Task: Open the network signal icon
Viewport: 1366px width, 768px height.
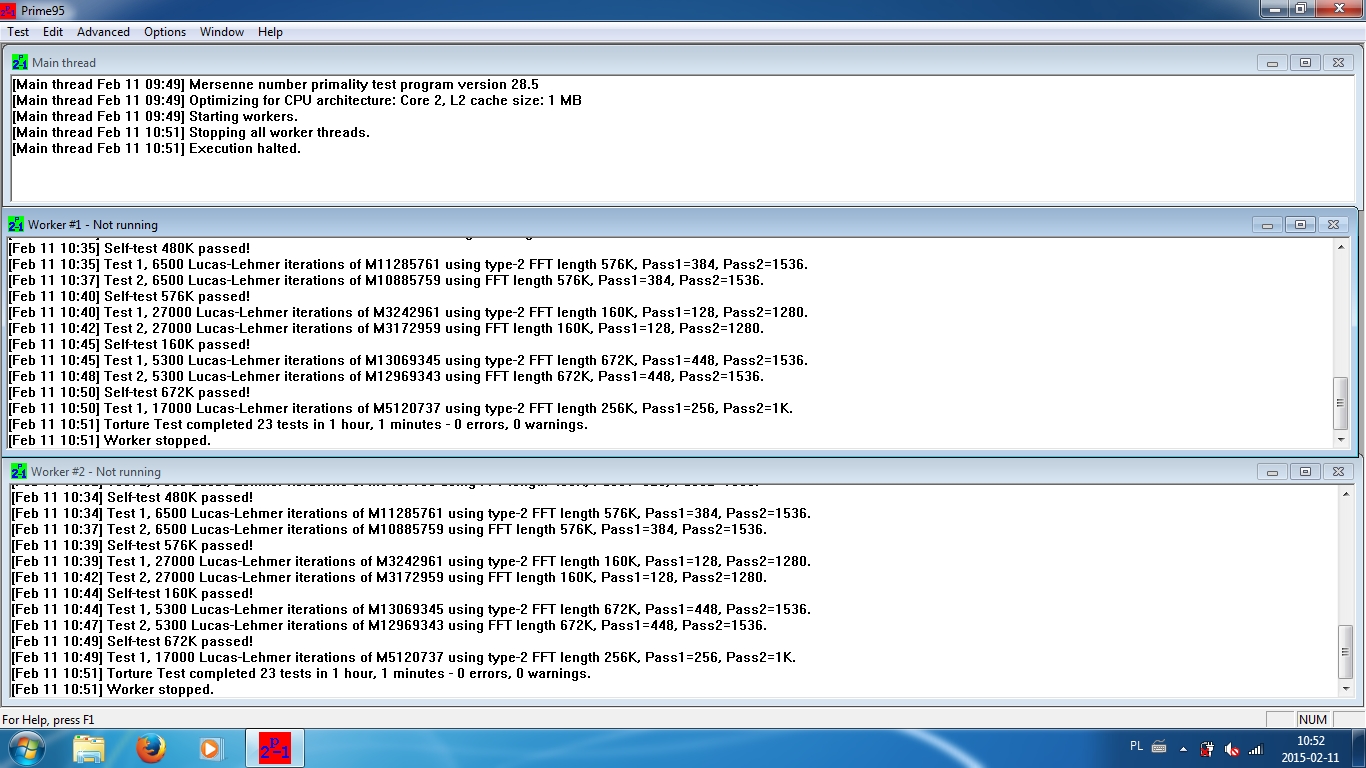Action: [x=1256, y=748]
